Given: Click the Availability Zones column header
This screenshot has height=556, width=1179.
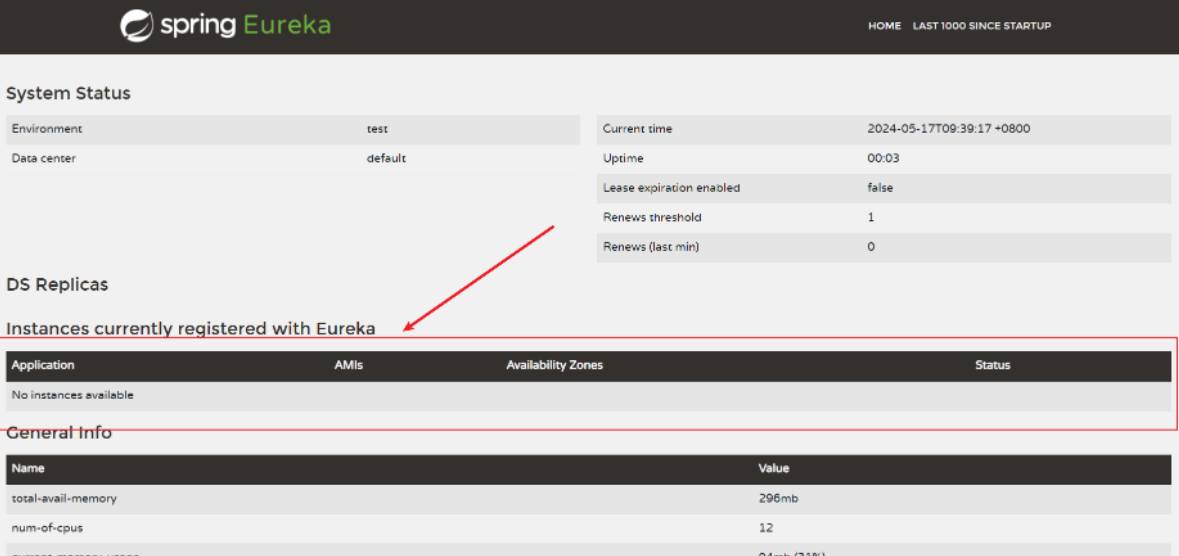Looking at the screenshot, I should 554,365.
